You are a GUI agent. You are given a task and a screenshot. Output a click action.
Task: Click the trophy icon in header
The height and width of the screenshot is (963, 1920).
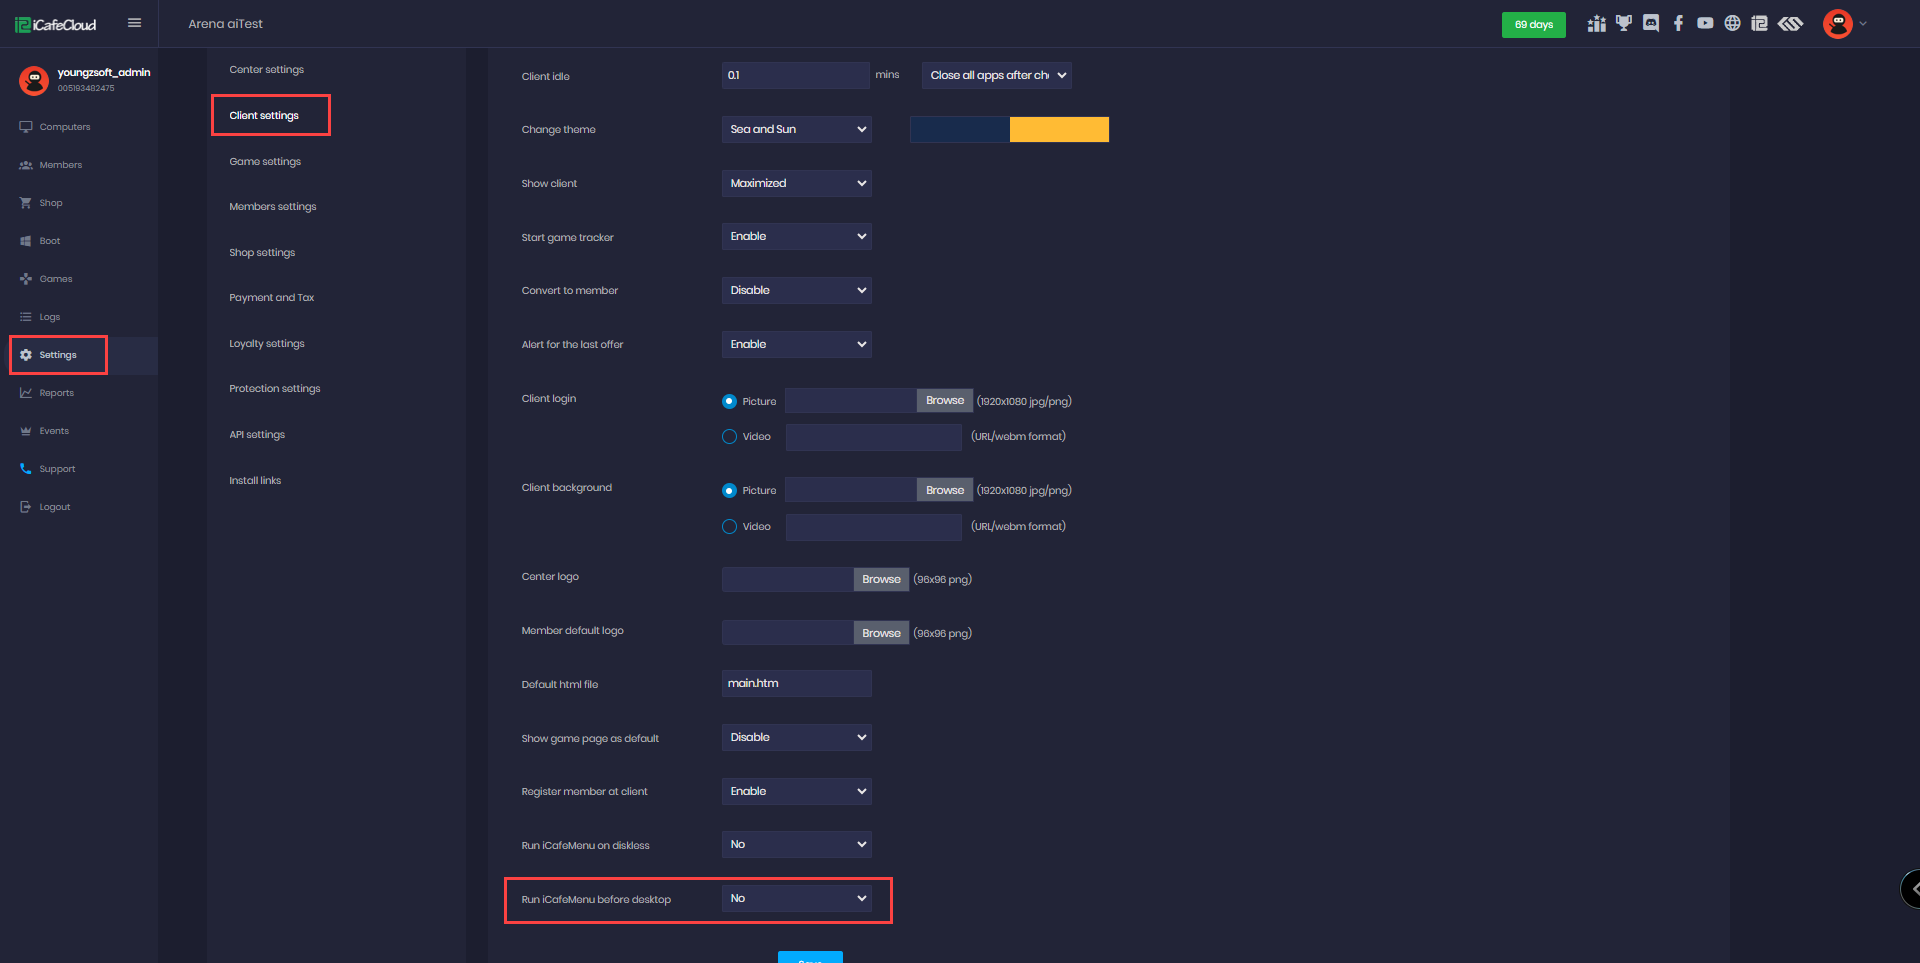pos(1623,24)
